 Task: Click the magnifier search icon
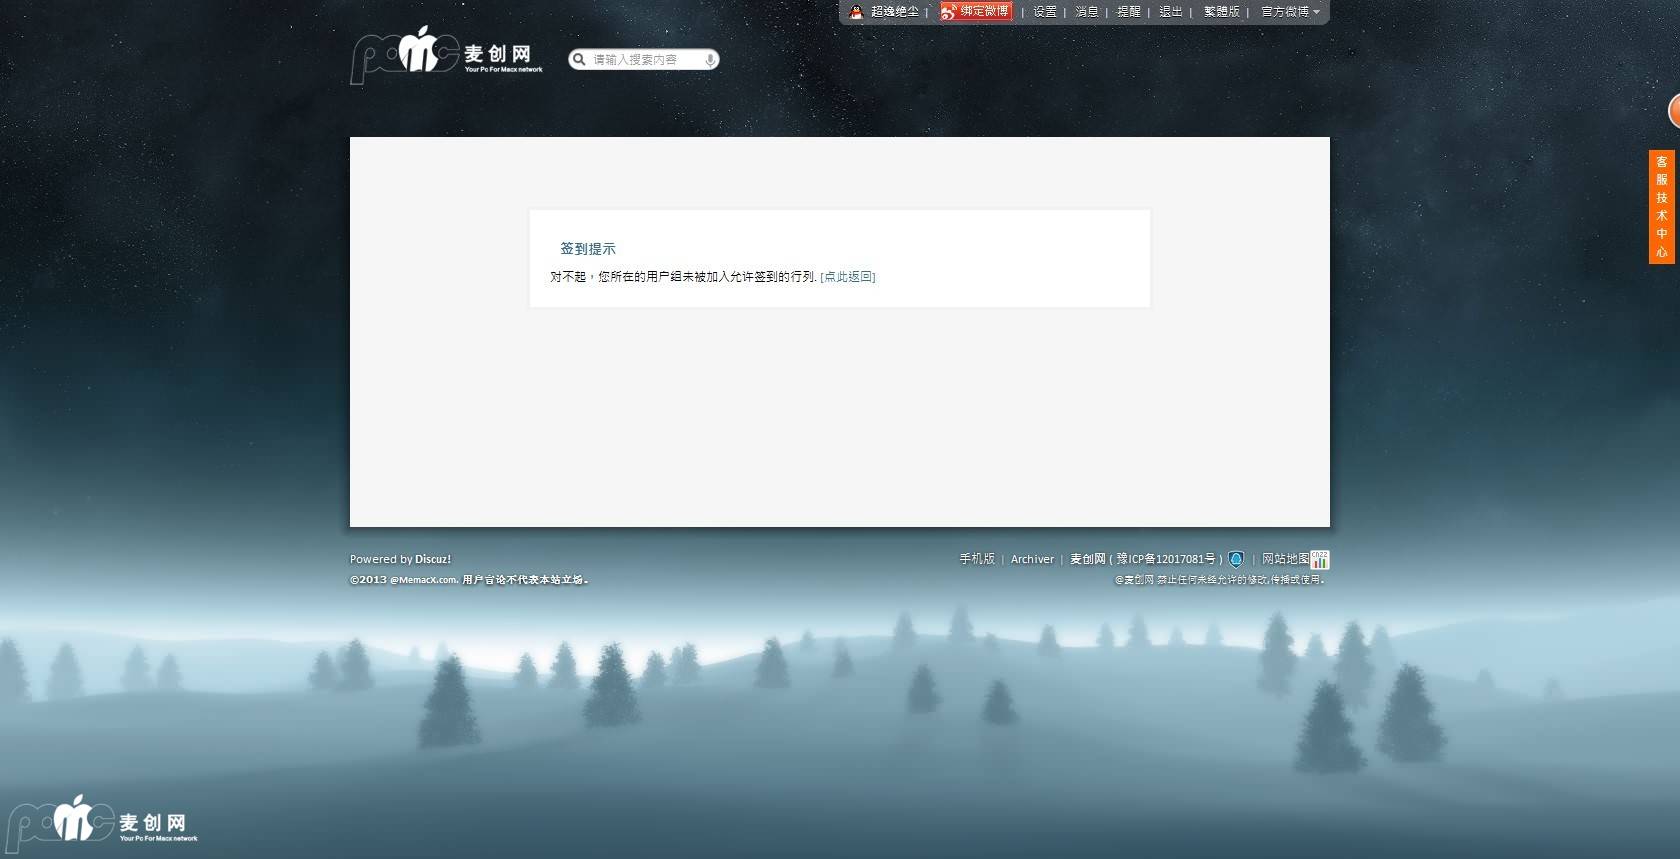[579, 60]
